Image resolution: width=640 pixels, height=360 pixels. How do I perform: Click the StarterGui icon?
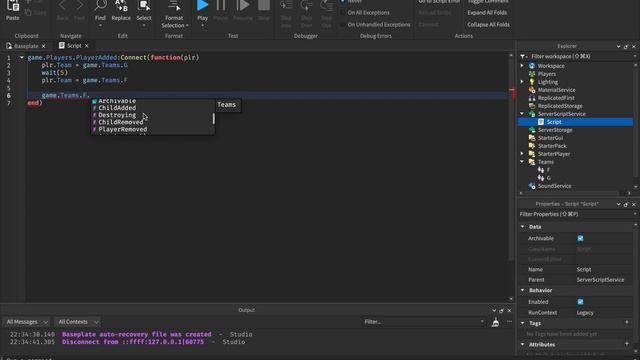pos(532,138)
